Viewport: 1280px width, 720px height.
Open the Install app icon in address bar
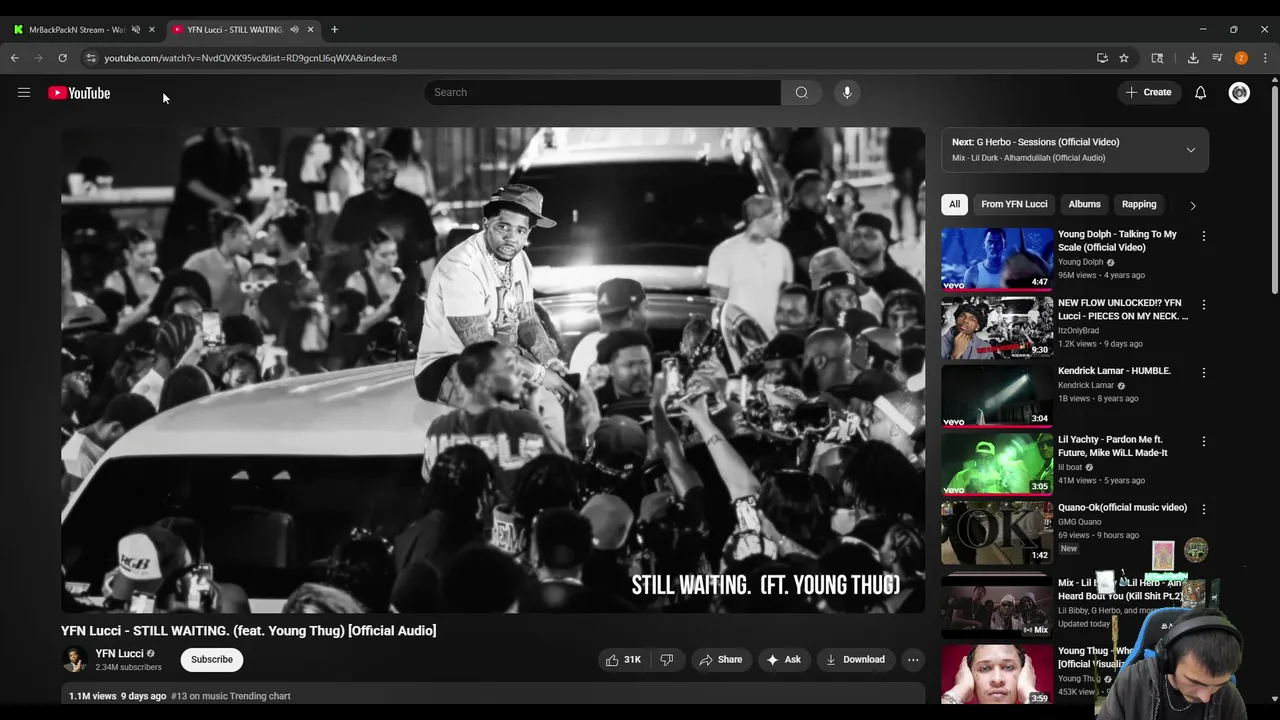[1102, 58]
